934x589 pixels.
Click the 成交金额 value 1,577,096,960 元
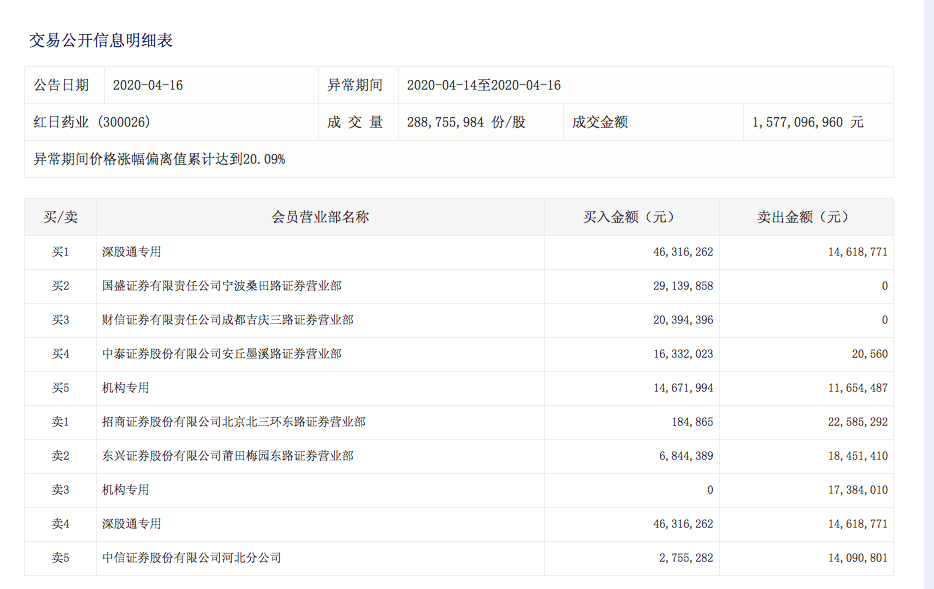(x=807, y=122)
